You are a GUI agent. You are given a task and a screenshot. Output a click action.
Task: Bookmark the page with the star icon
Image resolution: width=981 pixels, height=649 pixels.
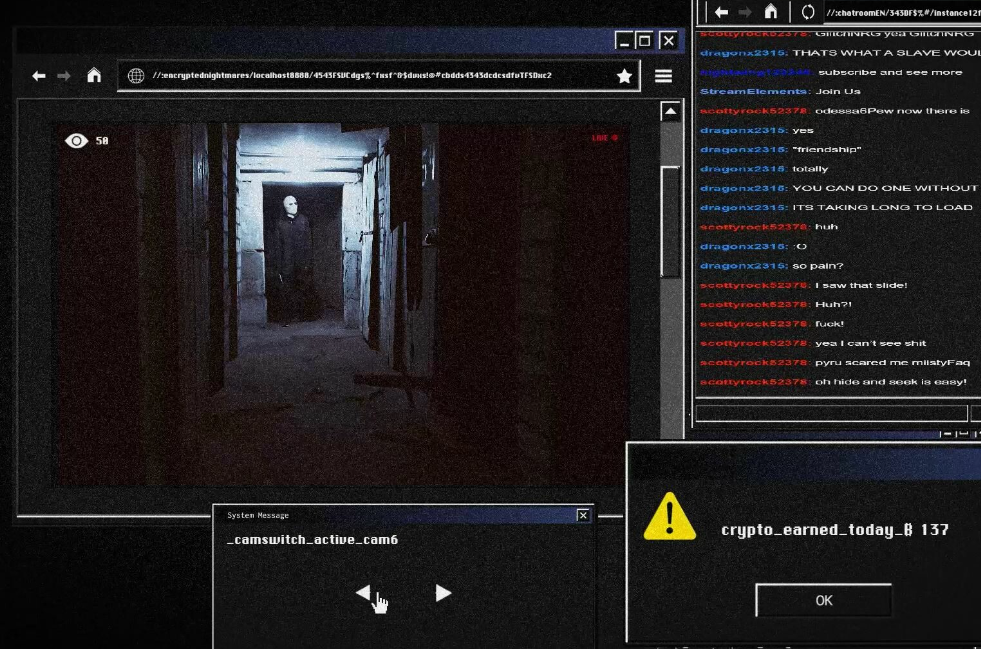624,76
